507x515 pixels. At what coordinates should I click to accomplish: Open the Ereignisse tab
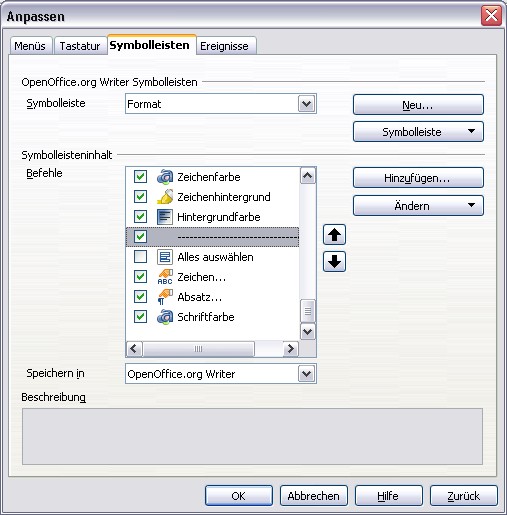pos(224,46)
